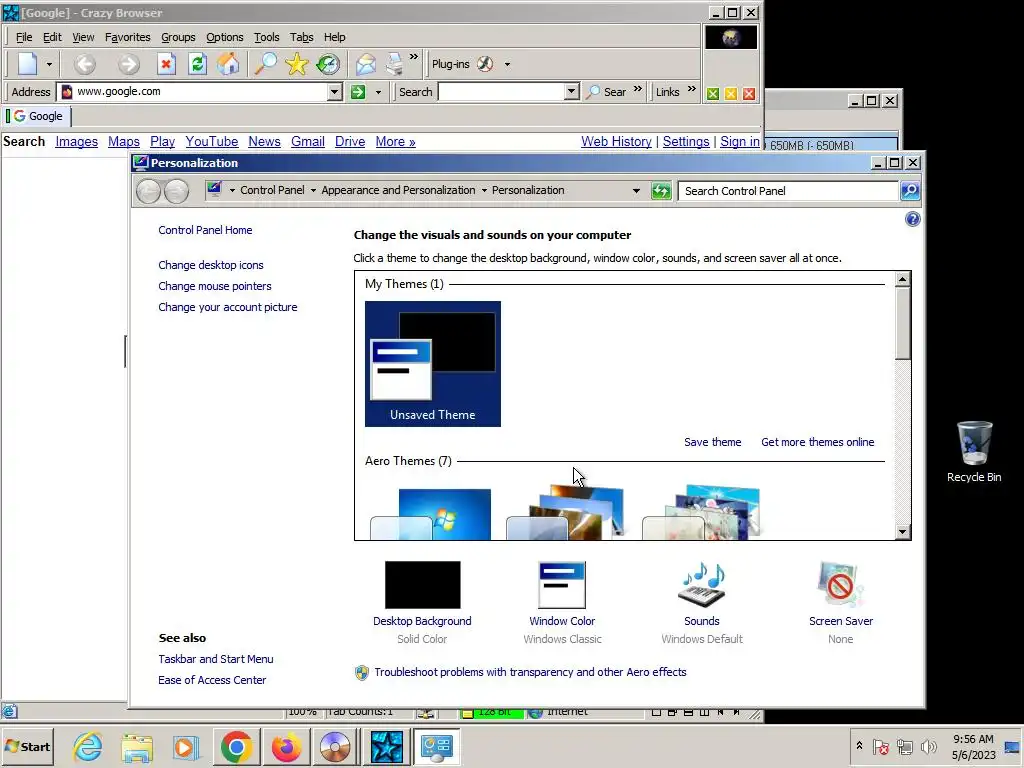
Task: Launch Firefox from the taskbar
Action: tap(286, 747)
